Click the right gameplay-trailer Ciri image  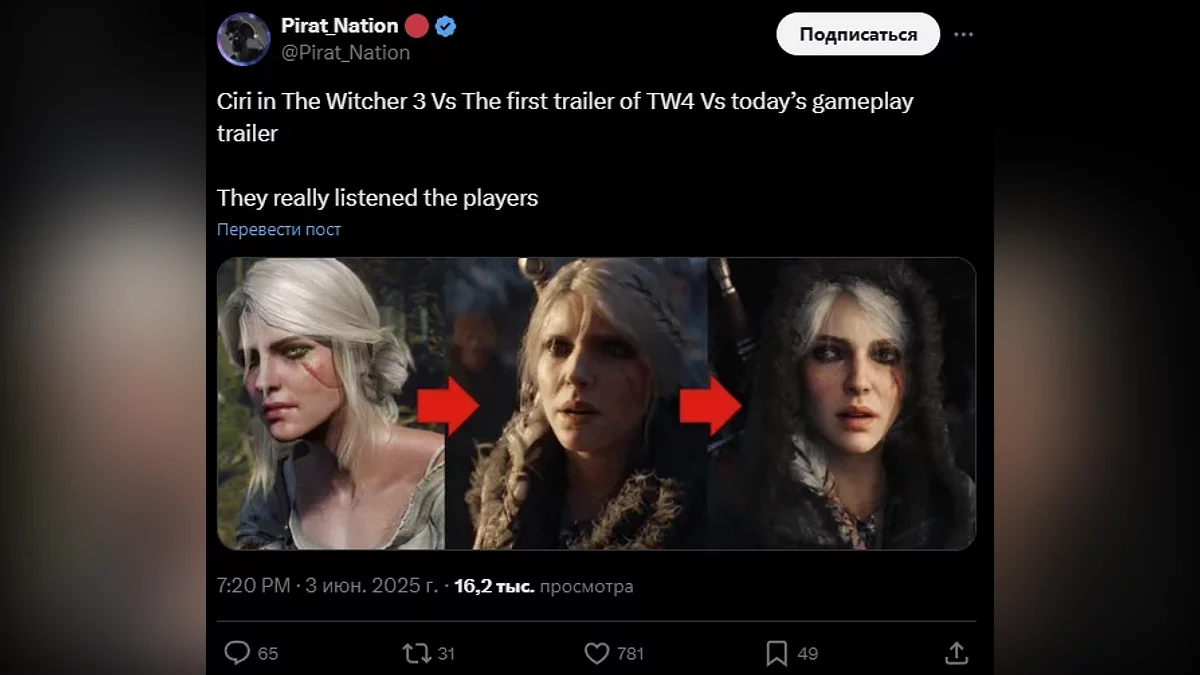click(842, 403)
